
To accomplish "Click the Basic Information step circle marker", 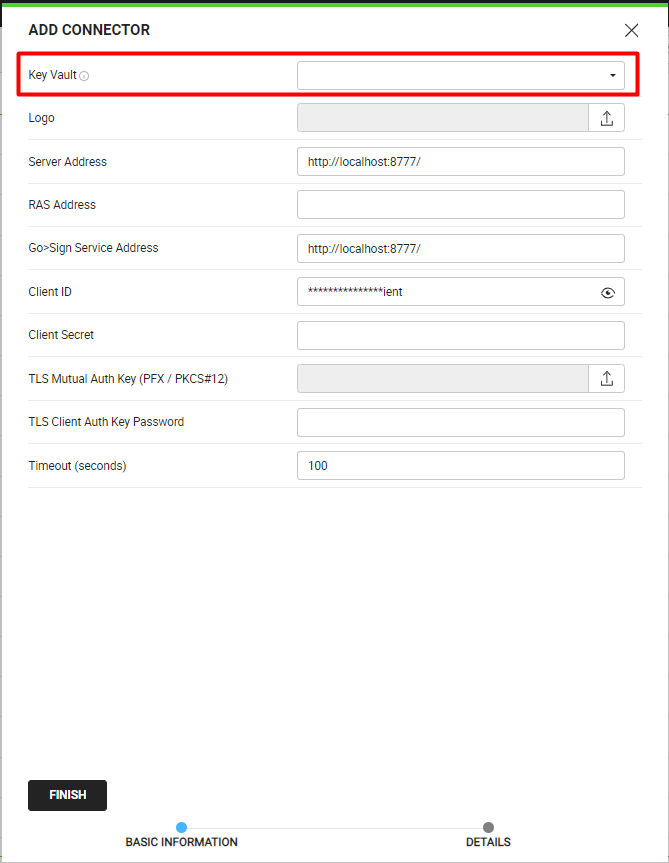I will (182, 827).
